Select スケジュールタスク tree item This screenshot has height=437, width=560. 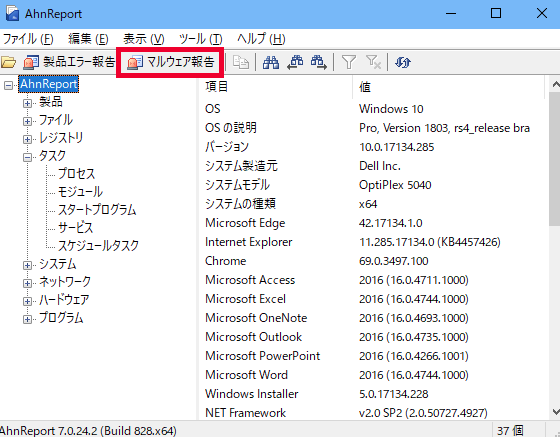coord(98,245)
